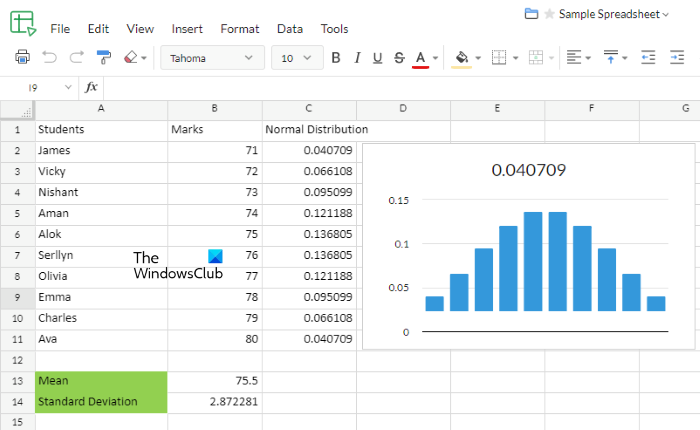Open the merge cells dropdown arrow
The width and height of the screenshot is (700, 430).
coord(551,58)
